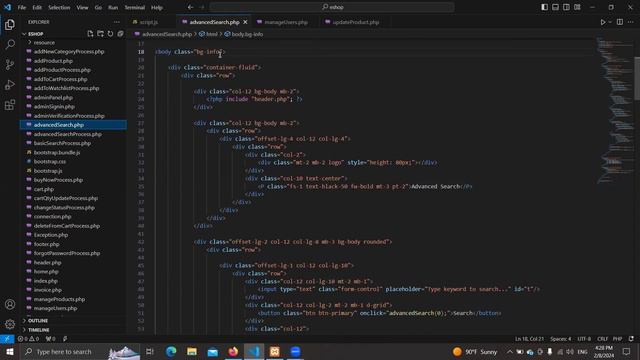Viewport: 640px width, 360px height.
Task: Expand the OUTLINE section
Action: coord(38,321)
